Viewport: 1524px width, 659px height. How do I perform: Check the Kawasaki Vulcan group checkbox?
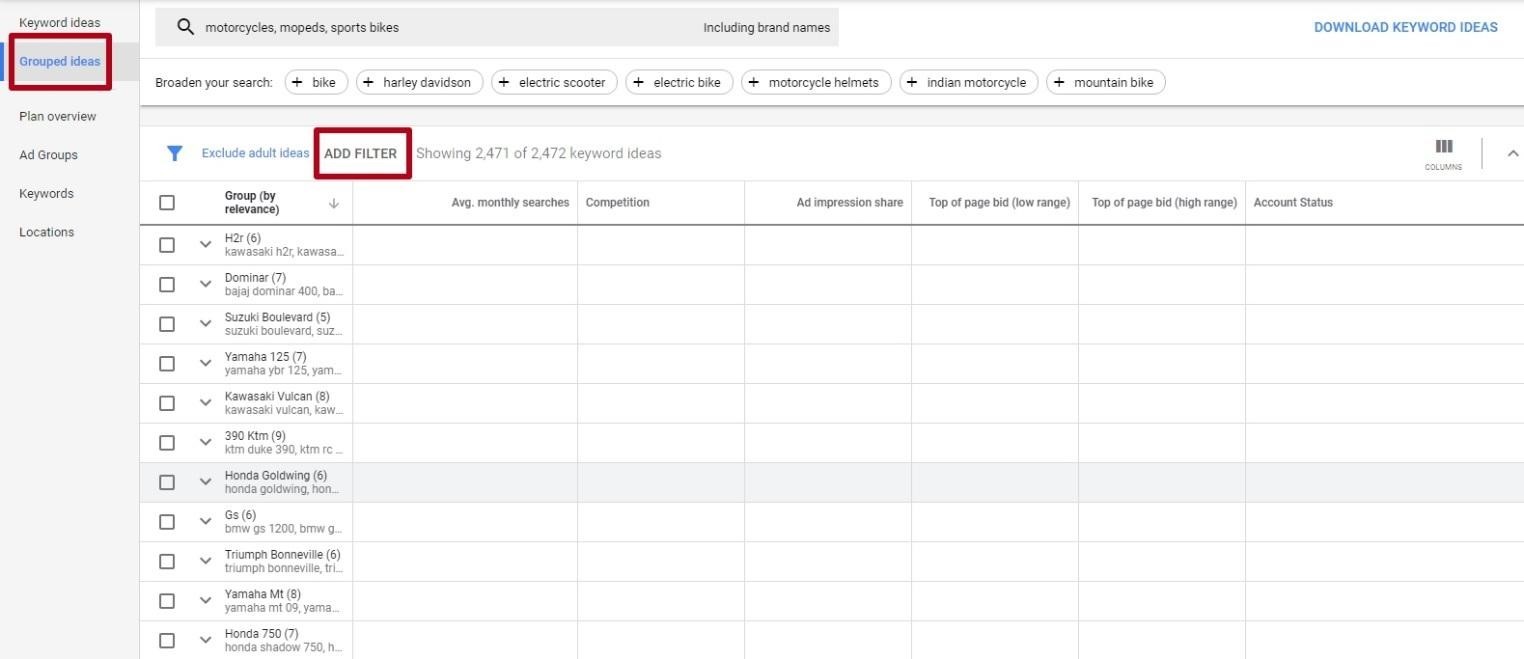pyautogui.click(x=167, y=403)
